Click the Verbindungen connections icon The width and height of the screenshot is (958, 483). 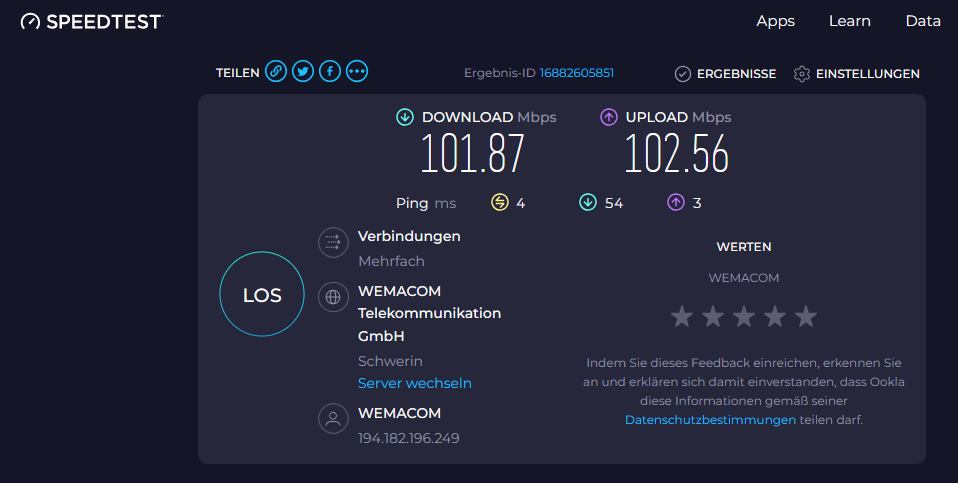tap(333, 242)
